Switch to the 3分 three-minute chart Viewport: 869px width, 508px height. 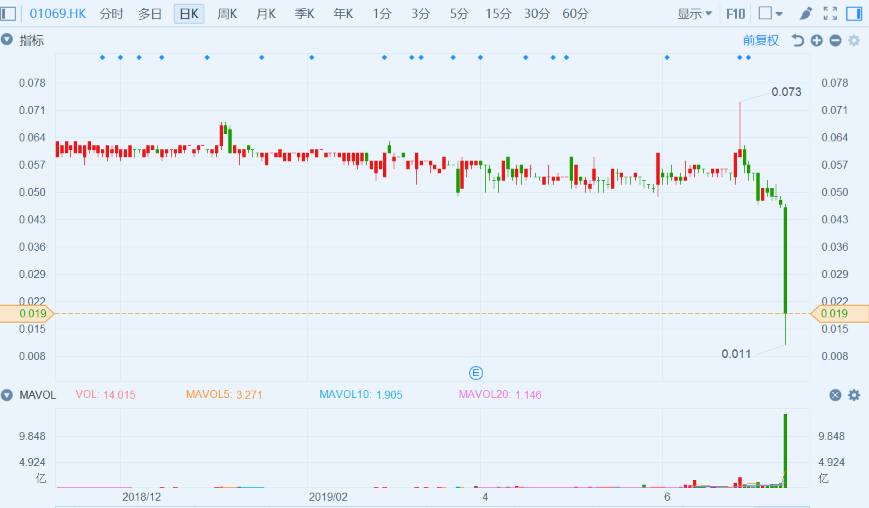click(421, 13)
